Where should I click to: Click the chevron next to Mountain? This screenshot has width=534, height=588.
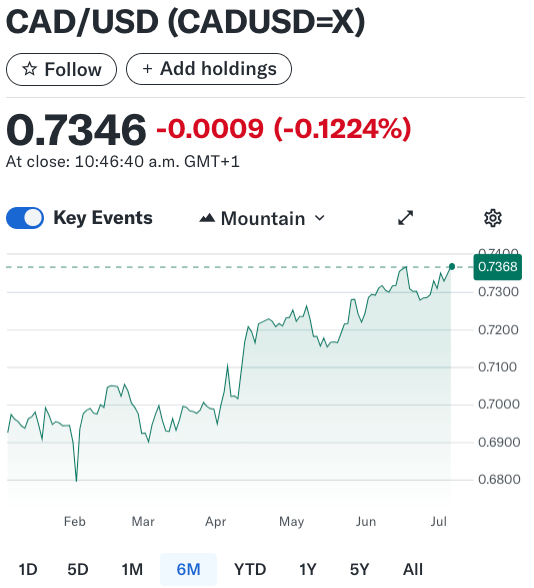click(x=320, y=218)
